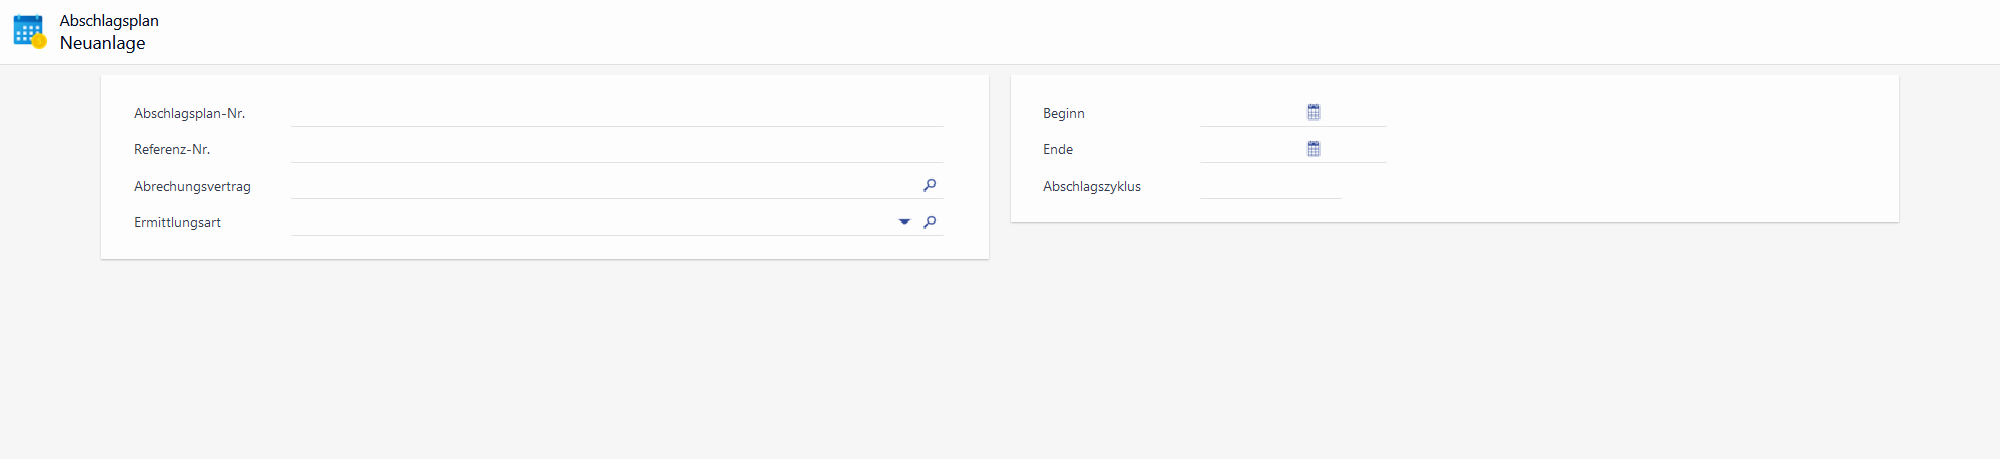Open the Beginn date picker calendar
The width and height of the screenshot is (2000, 461).
[x=1313, y=113]
